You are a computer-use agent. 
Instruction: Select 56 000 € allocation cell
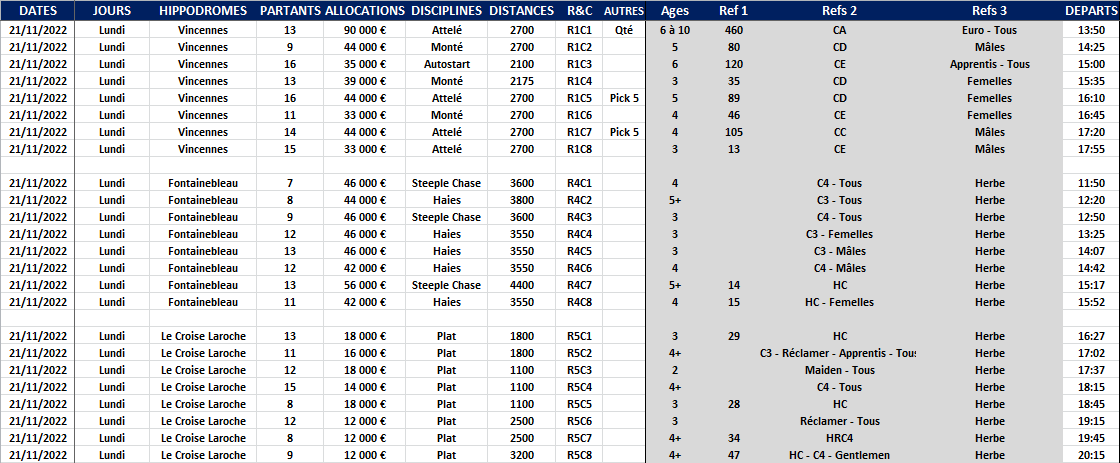[364, 285]
